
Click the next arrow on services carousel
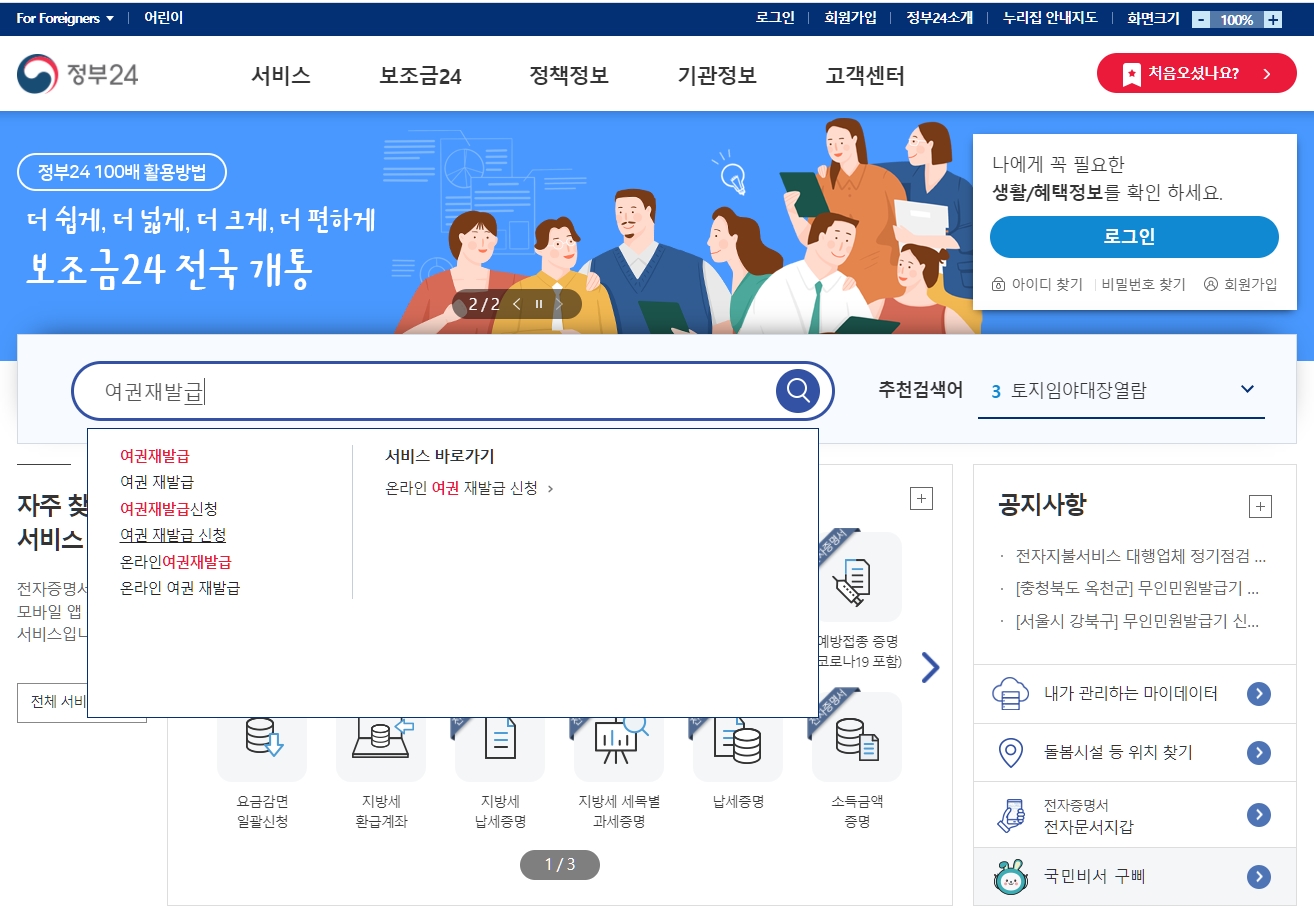coord(929,667)
